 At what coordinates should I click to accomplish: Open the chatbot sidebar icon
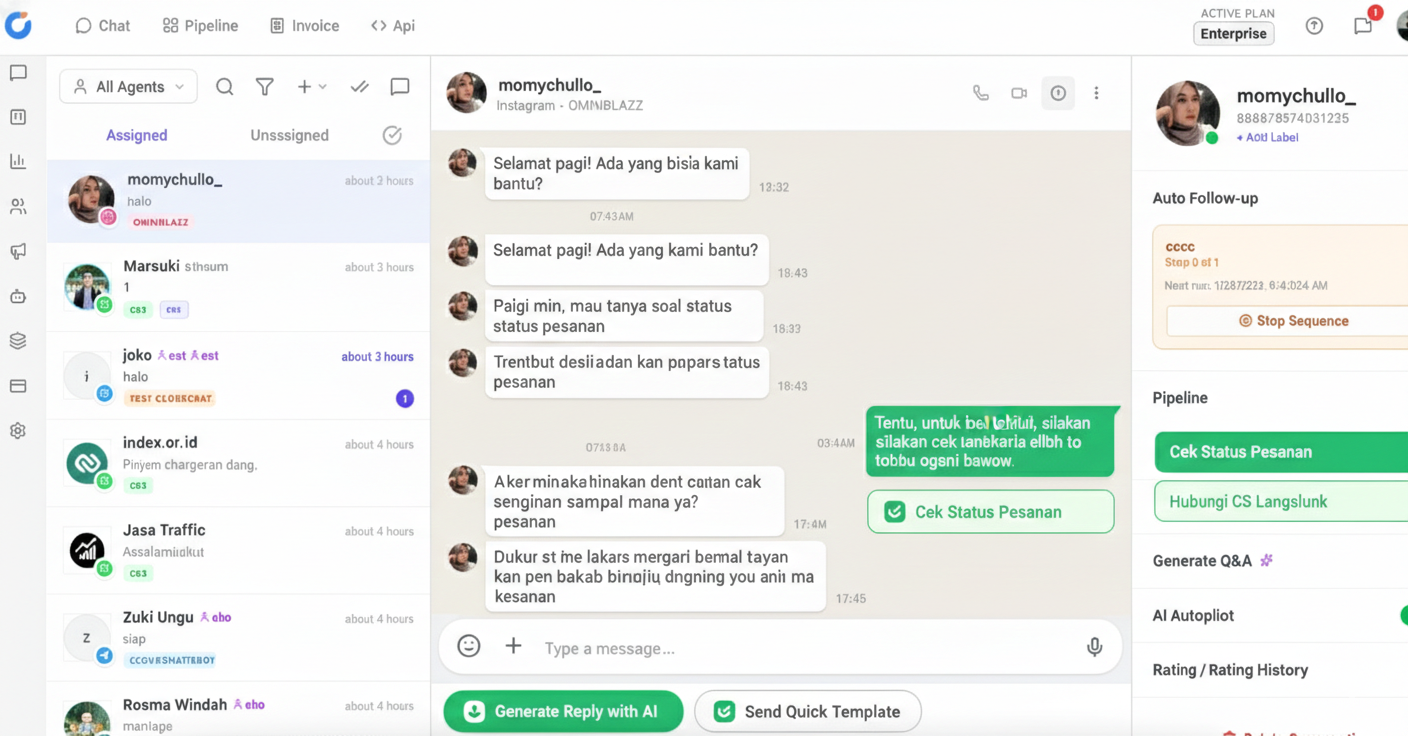click(x=18, y=296)
